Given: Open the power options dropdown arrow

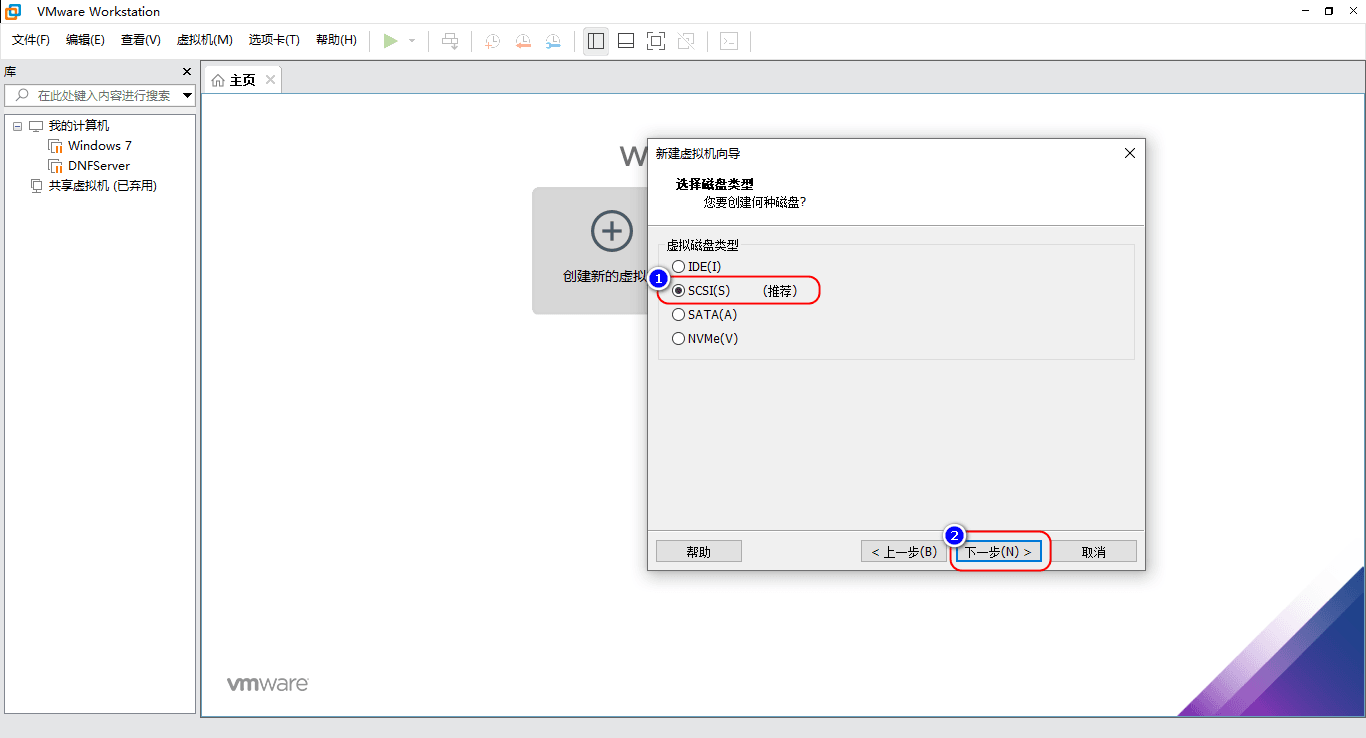Looking at the screenshot, I should [412, 41].
